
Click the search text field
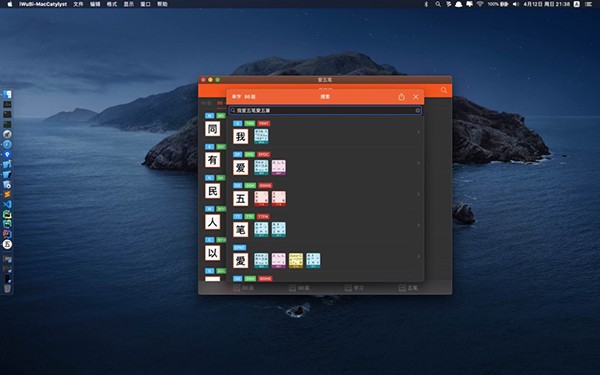(x=325, y=111)
